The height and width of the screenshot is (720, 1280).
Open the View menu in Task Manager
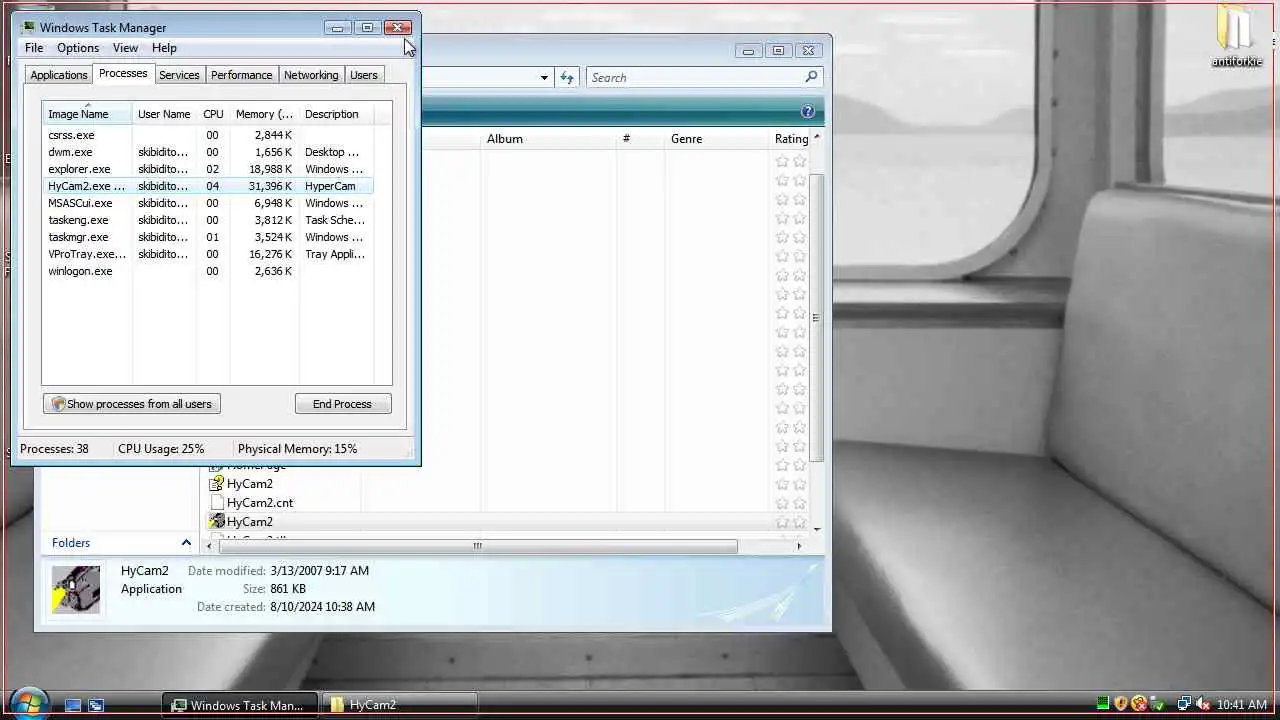click(x=125, y=48)
